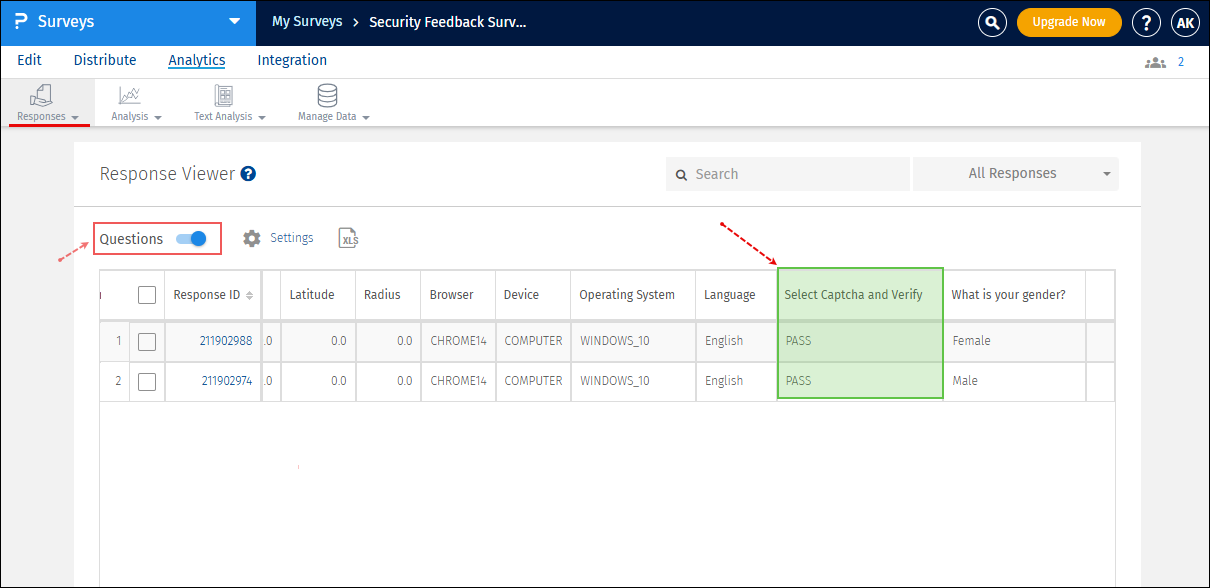Tick the checkbox for response 211902974
The image size is (1210, 588).
point(147,381)
